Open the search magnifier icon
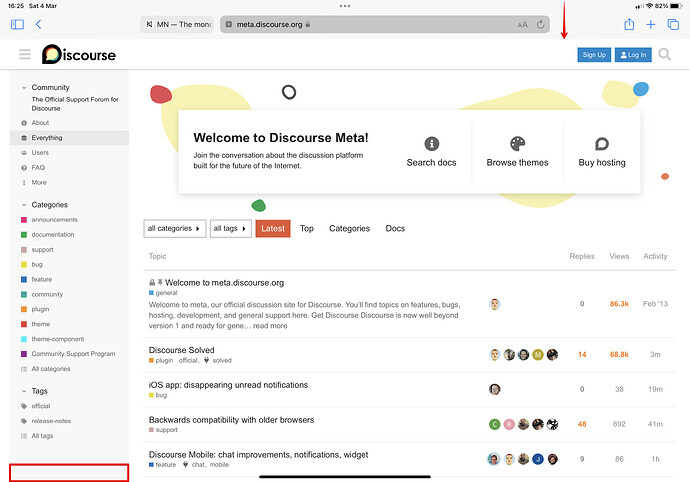Viewport: 690px width, 482px height. 664,54
